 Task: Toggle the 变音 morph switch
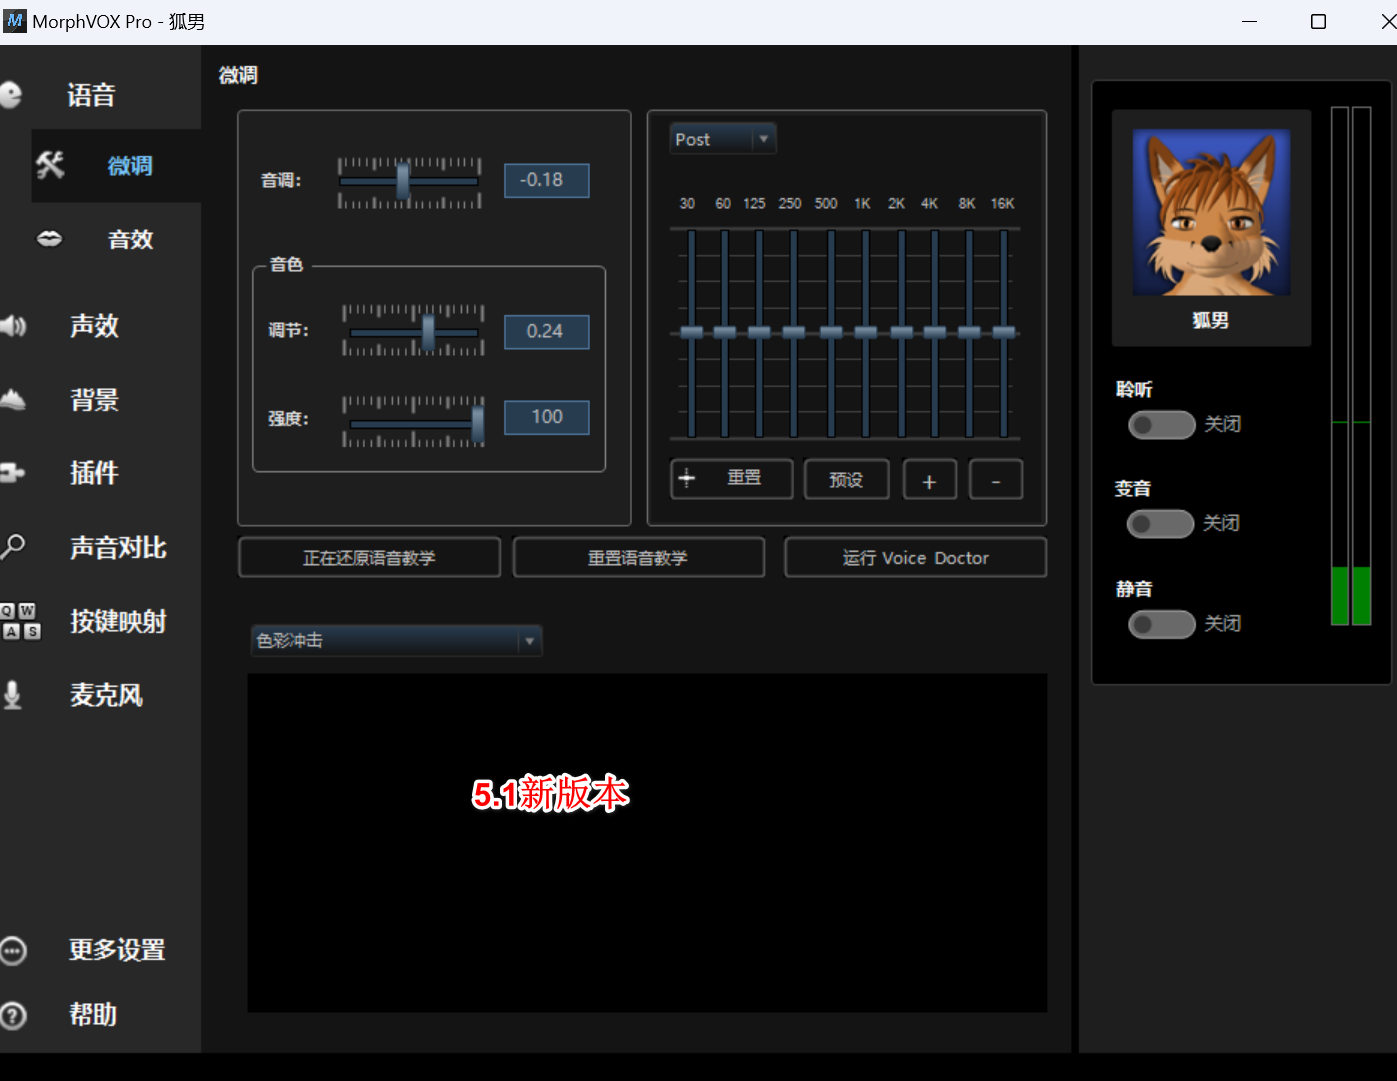pyautogui.click(x=1160, y=523)
